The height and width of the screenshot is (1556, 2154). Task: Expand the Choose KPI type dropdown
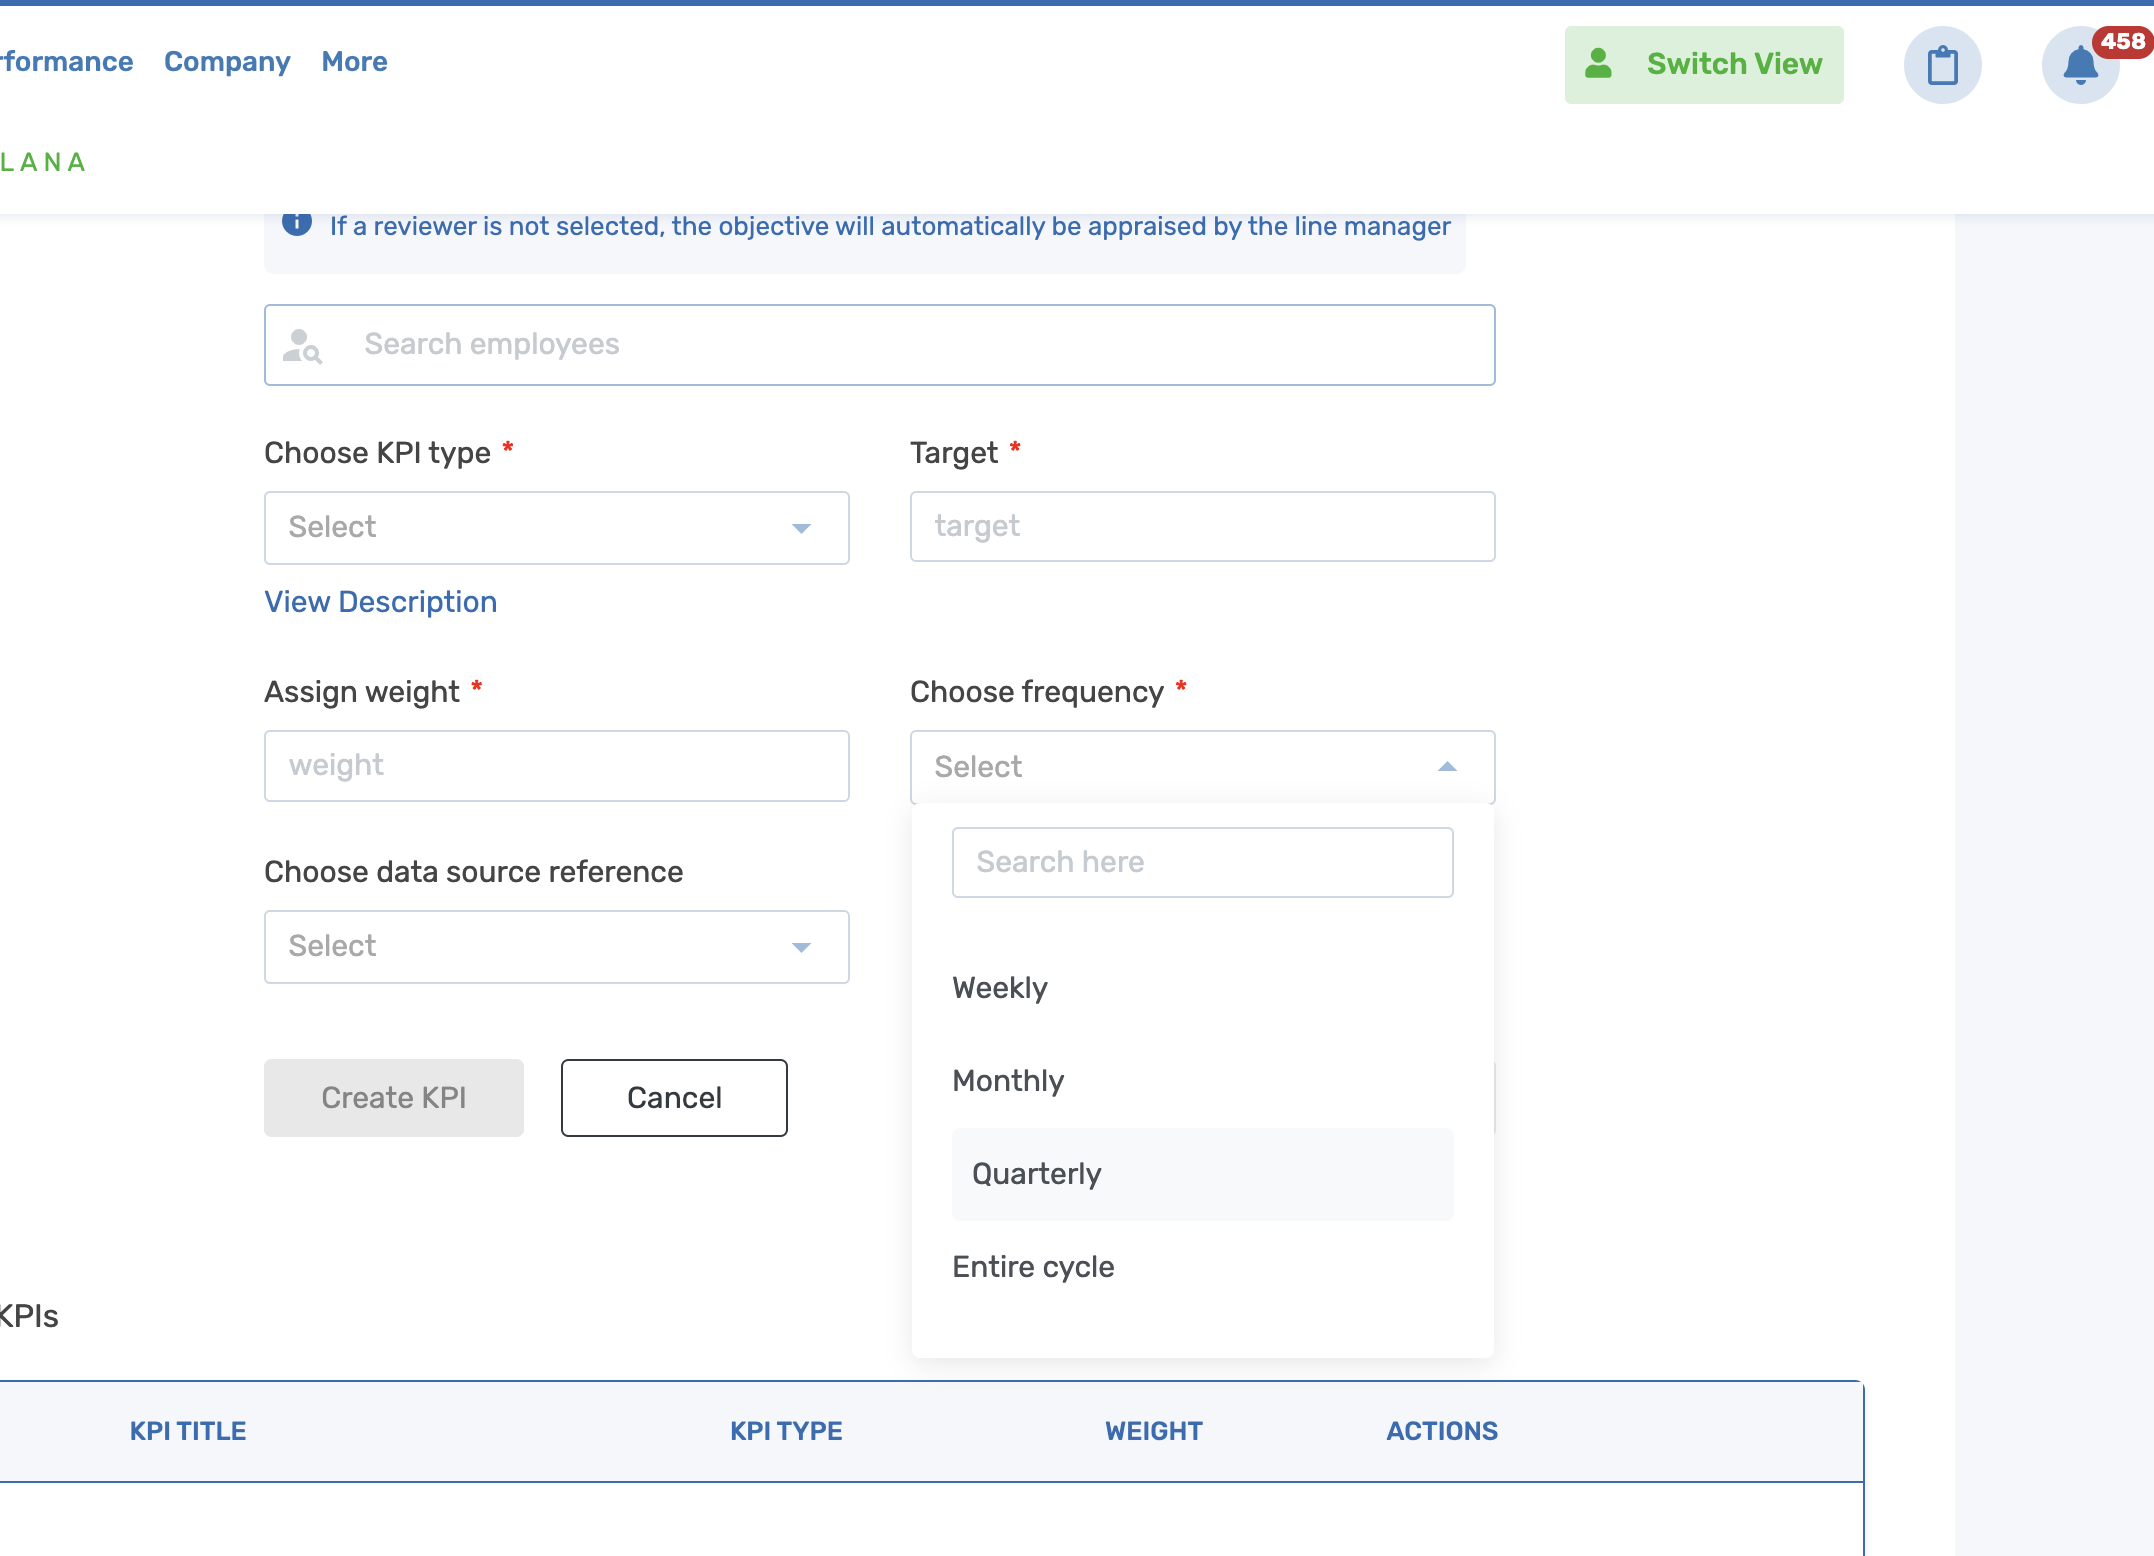point(556,528)
